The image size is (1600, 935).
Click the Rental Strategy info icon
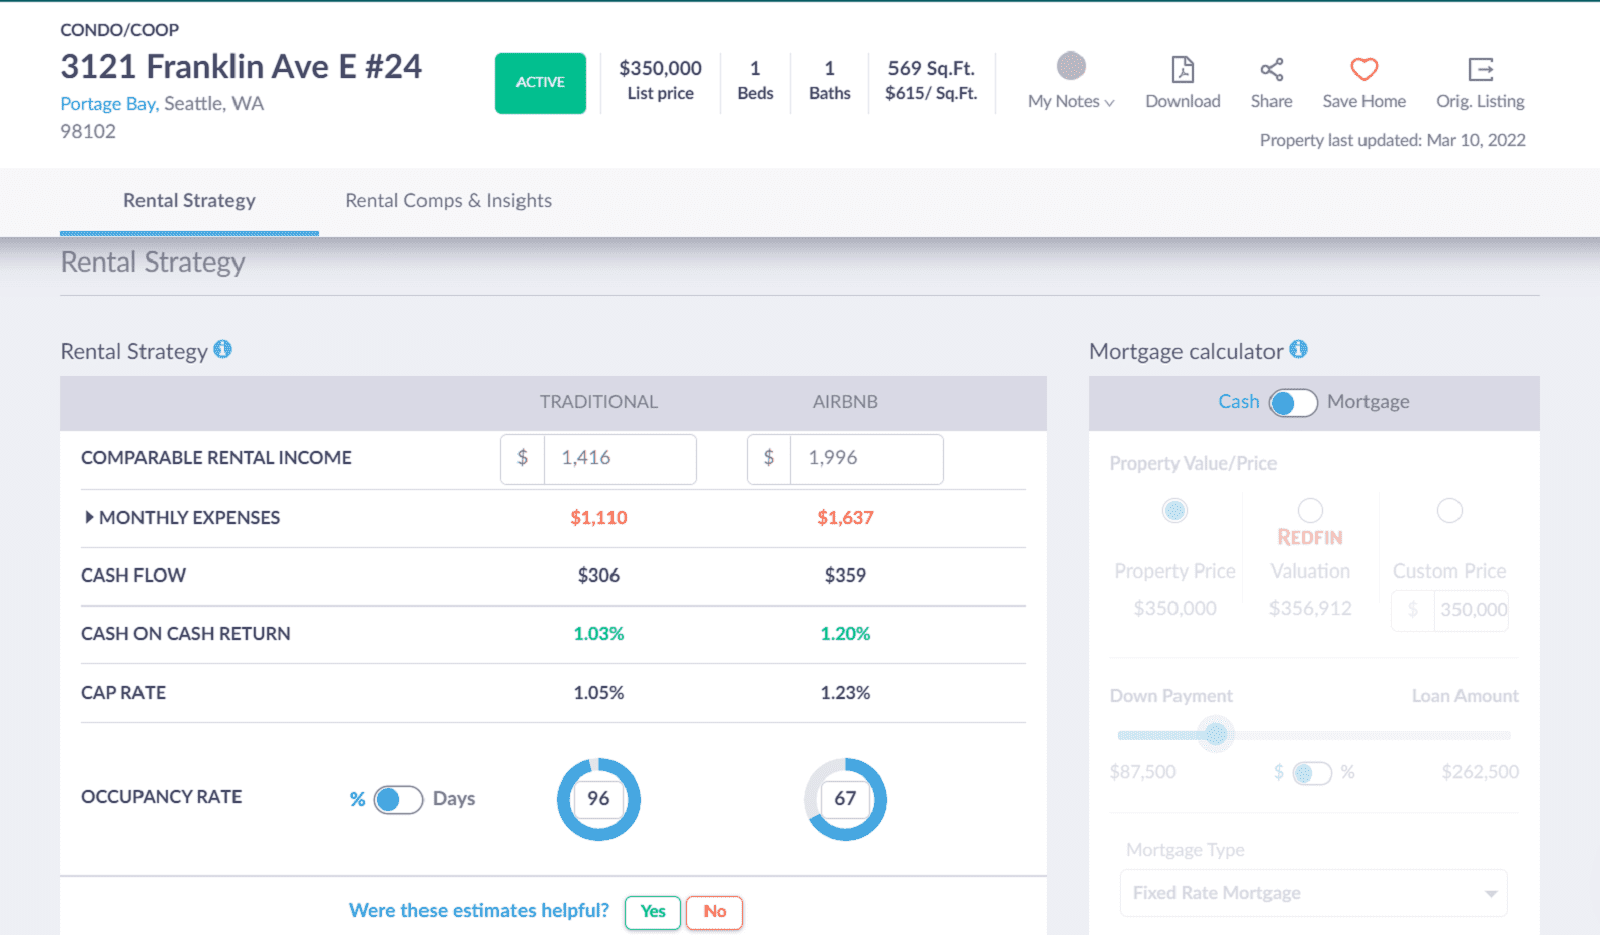point(223,350)
